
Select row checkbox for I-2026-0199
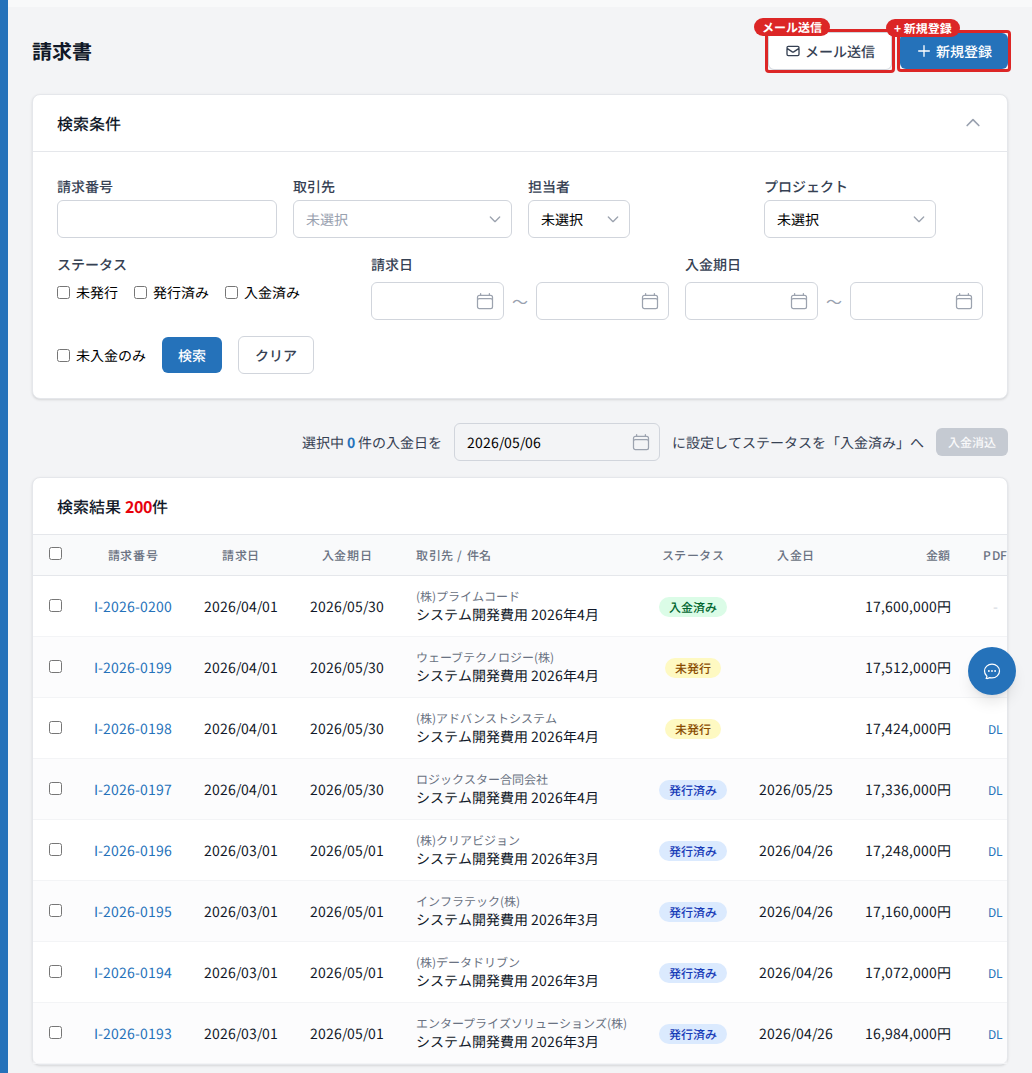click(x=55, y=667)
